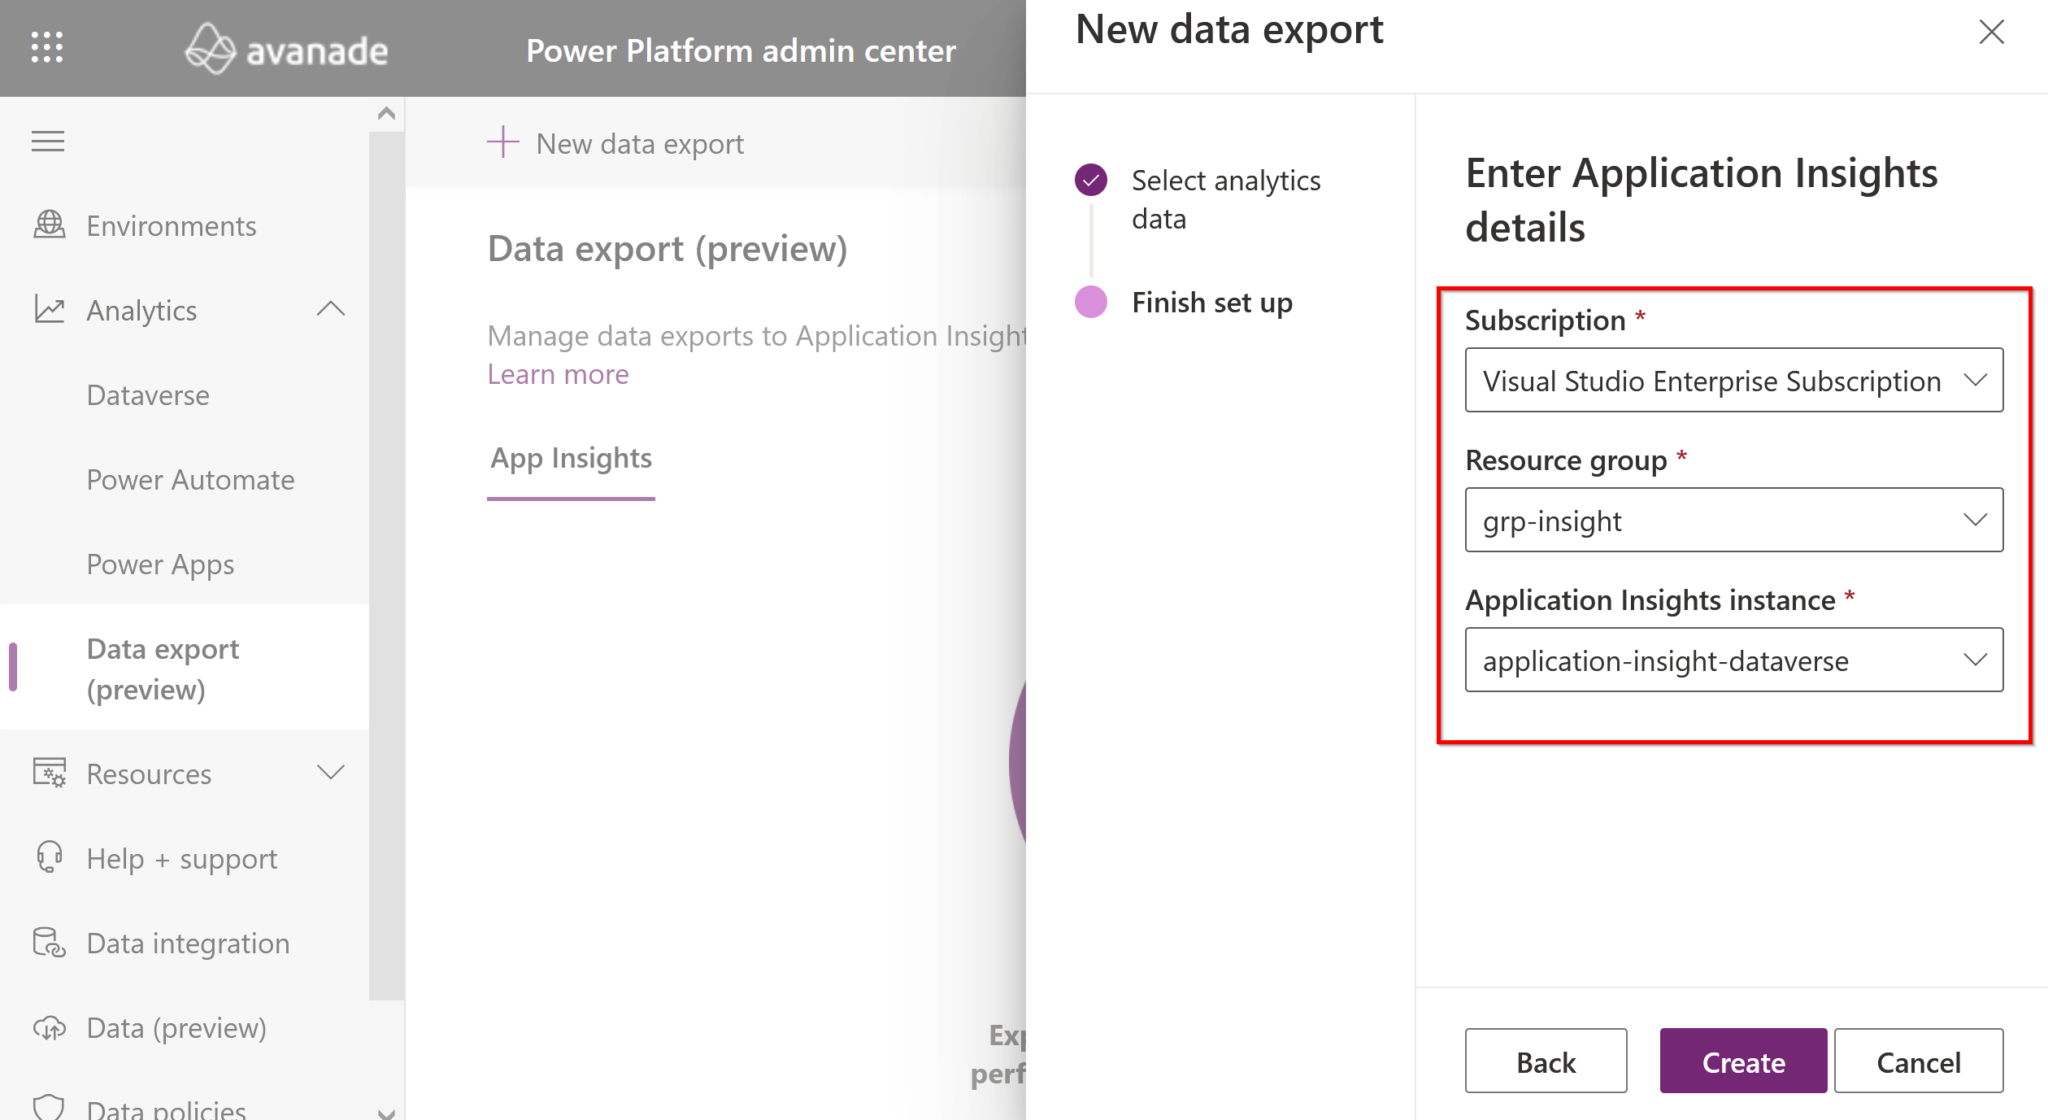
Task: Select Data export (preview) in sidebar
Action: click(163, 668)
